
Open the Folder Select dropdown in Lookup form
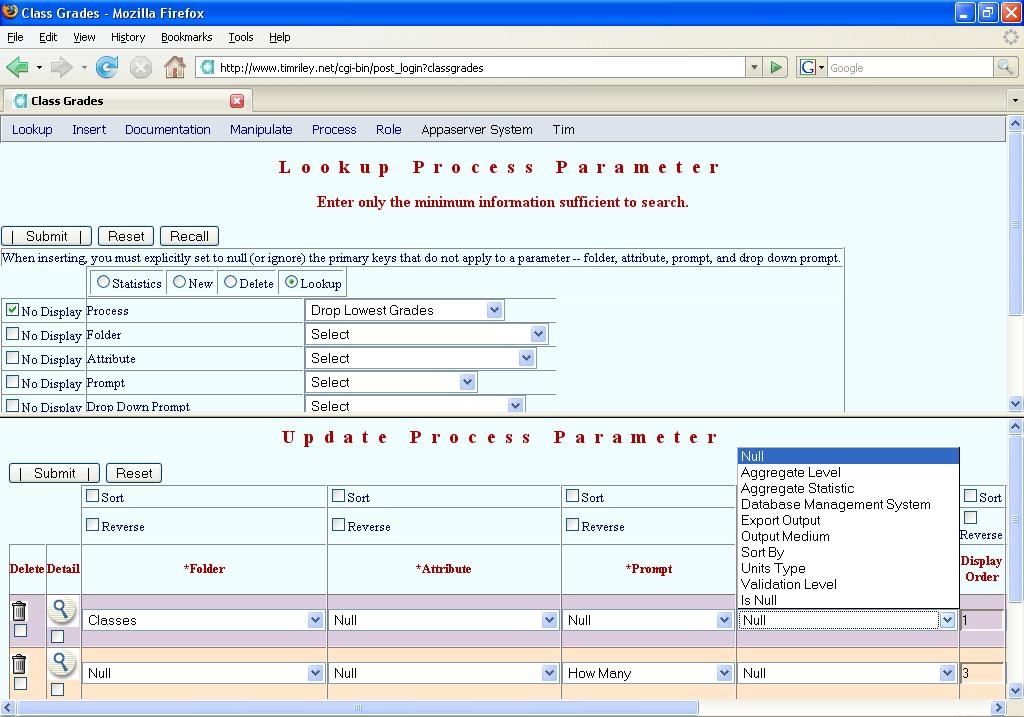[426, 334]
